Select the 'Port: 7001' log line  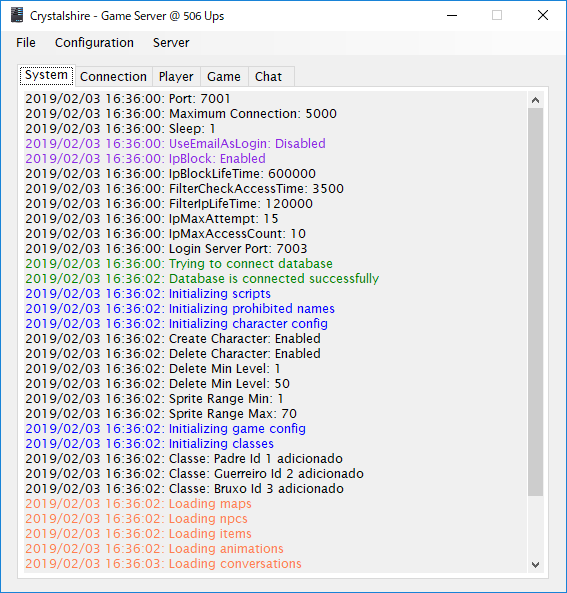pyautogui.click(x=128, y=99)
